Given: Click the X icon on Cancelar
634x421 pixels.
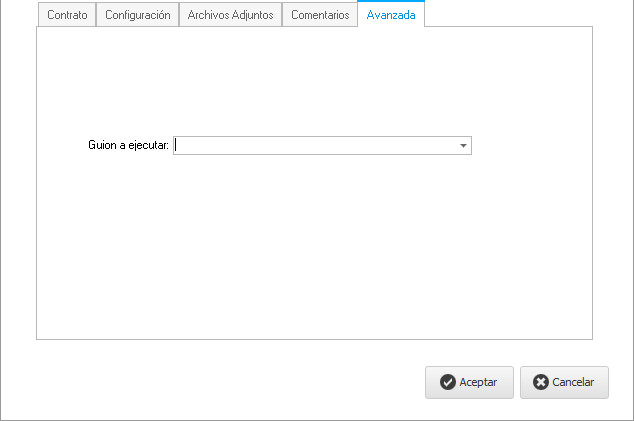Looking at the screenshot, I should point(541,382).
